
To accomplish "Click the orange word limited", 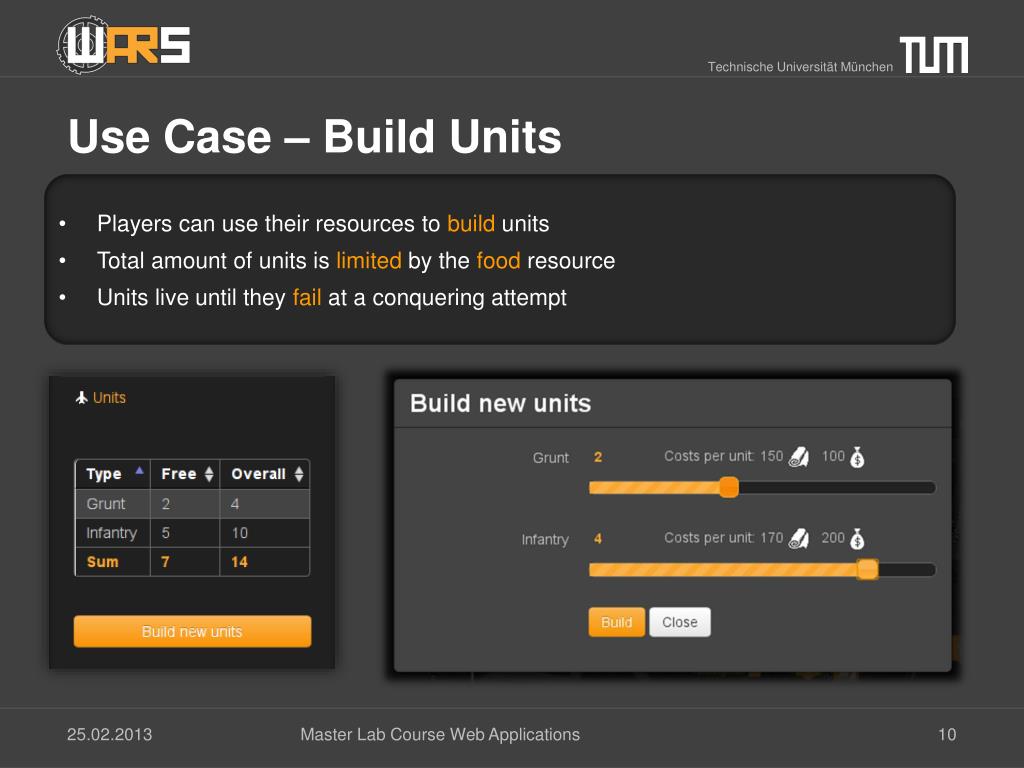I will (x=369, y=261).
